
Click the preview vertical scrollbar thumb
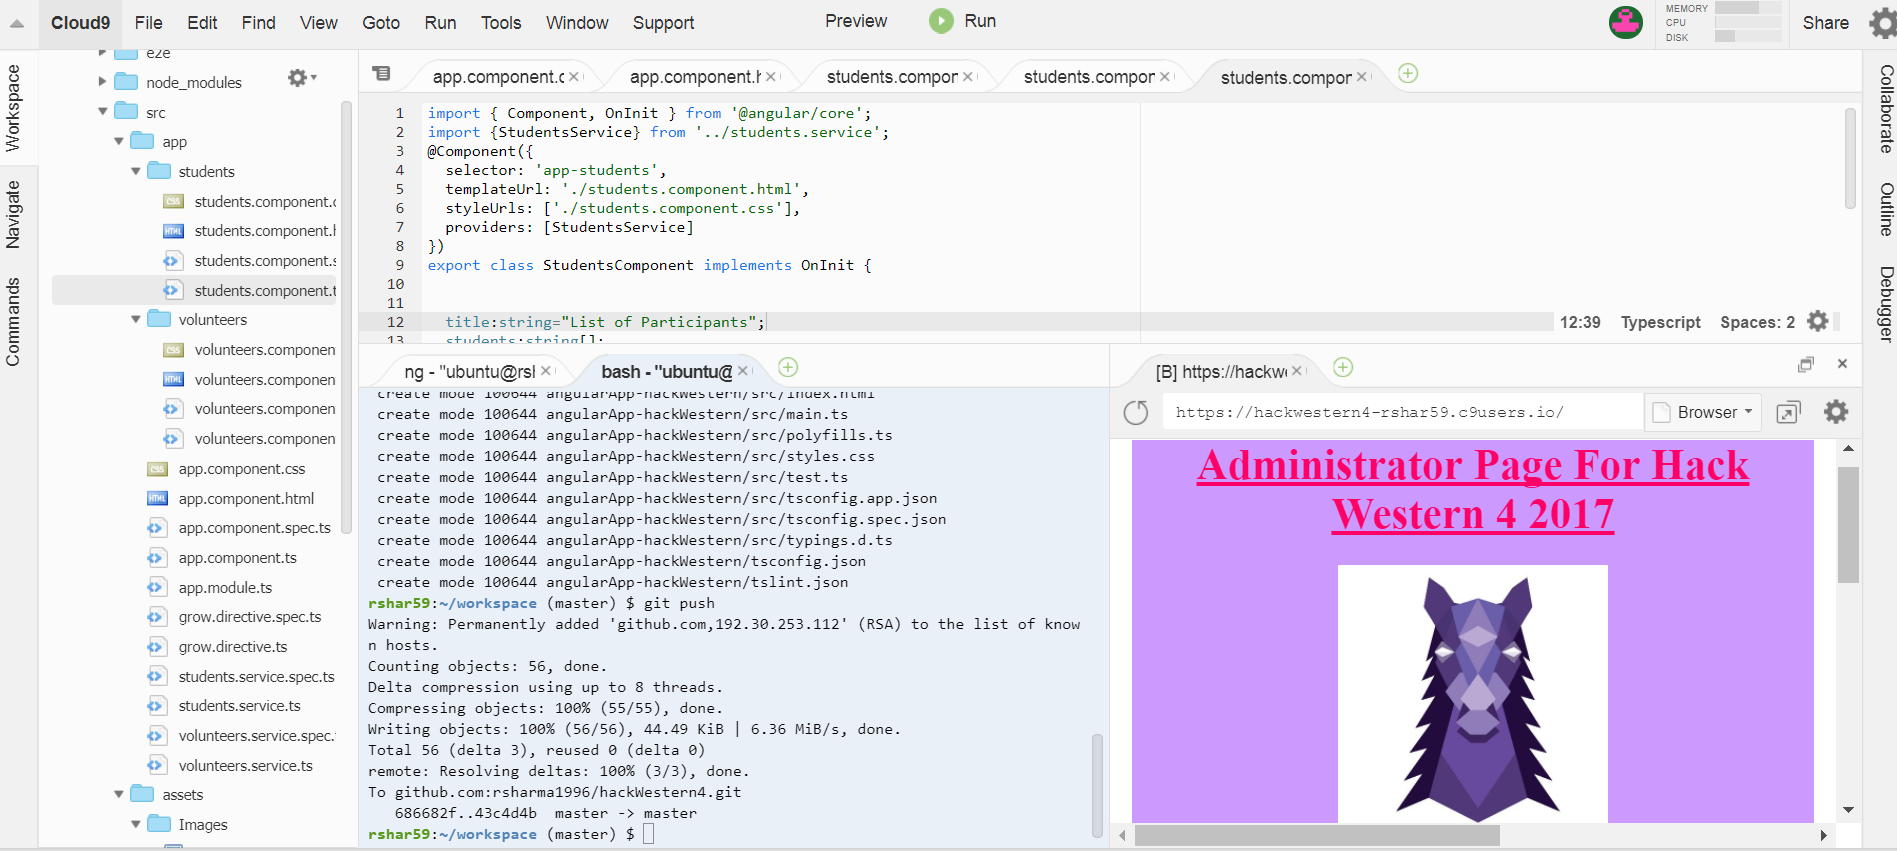(x=1848, y=524)
